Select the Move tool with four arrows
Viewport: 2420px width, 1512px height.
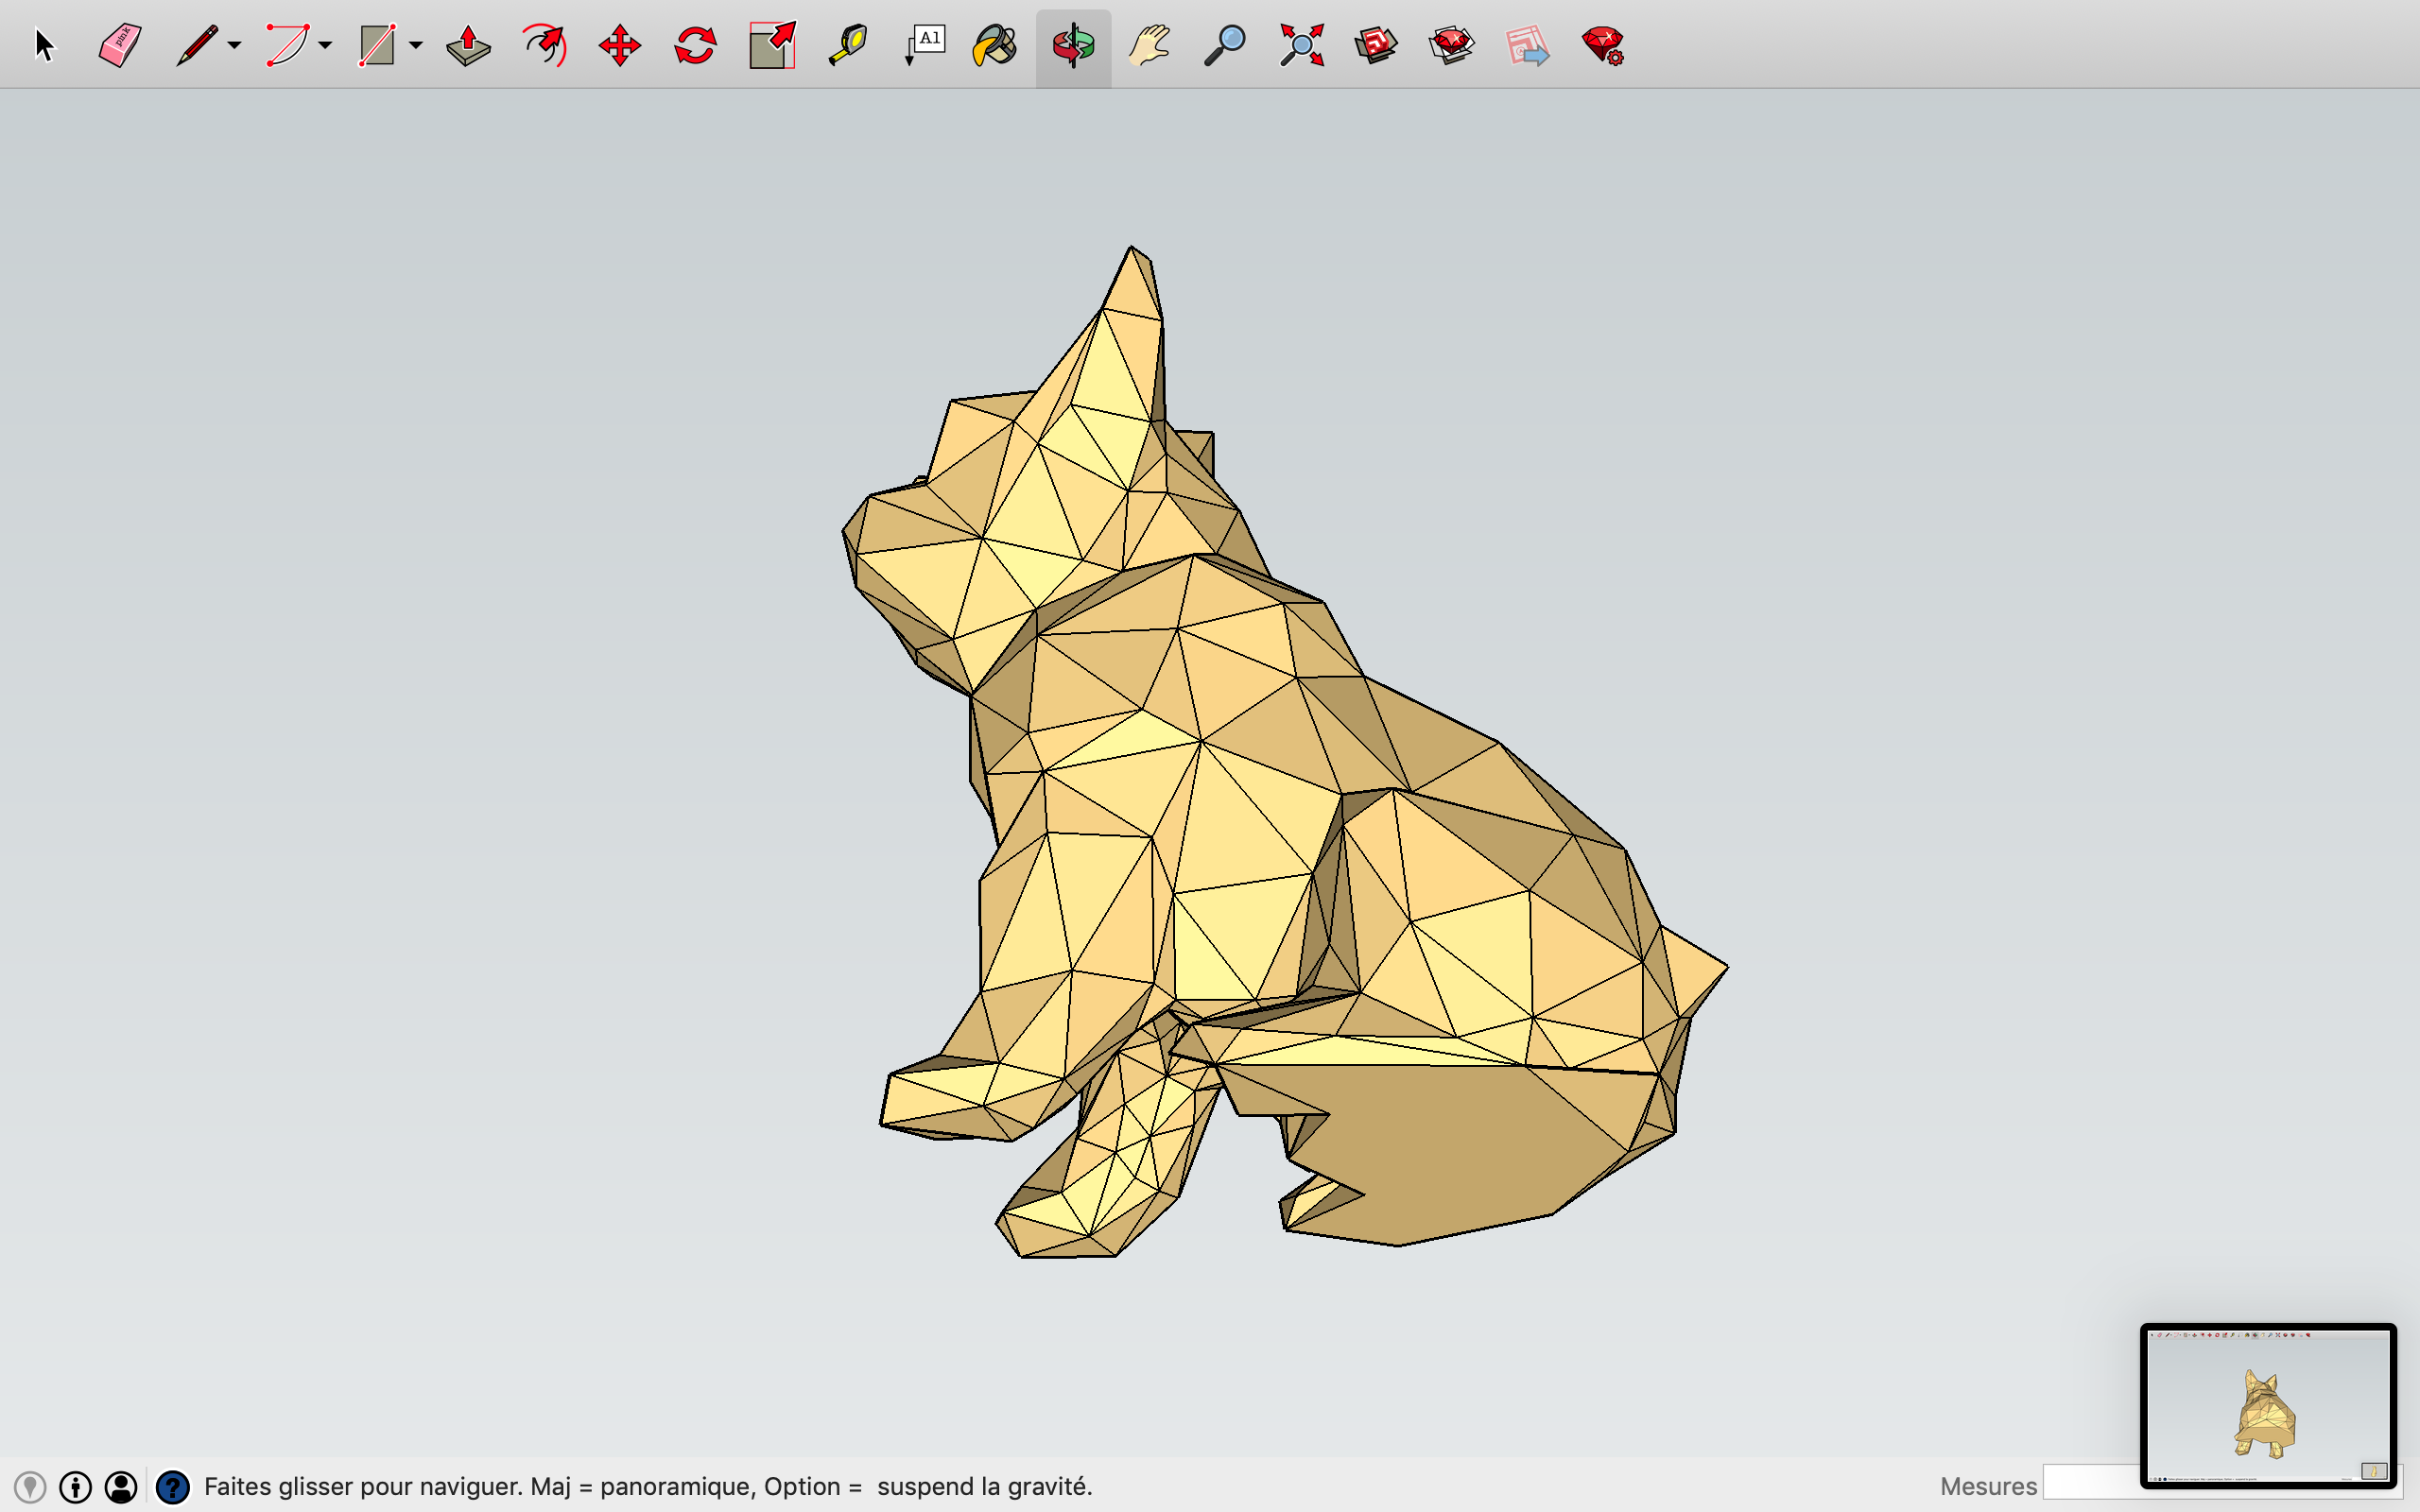[x=620, y=45]
